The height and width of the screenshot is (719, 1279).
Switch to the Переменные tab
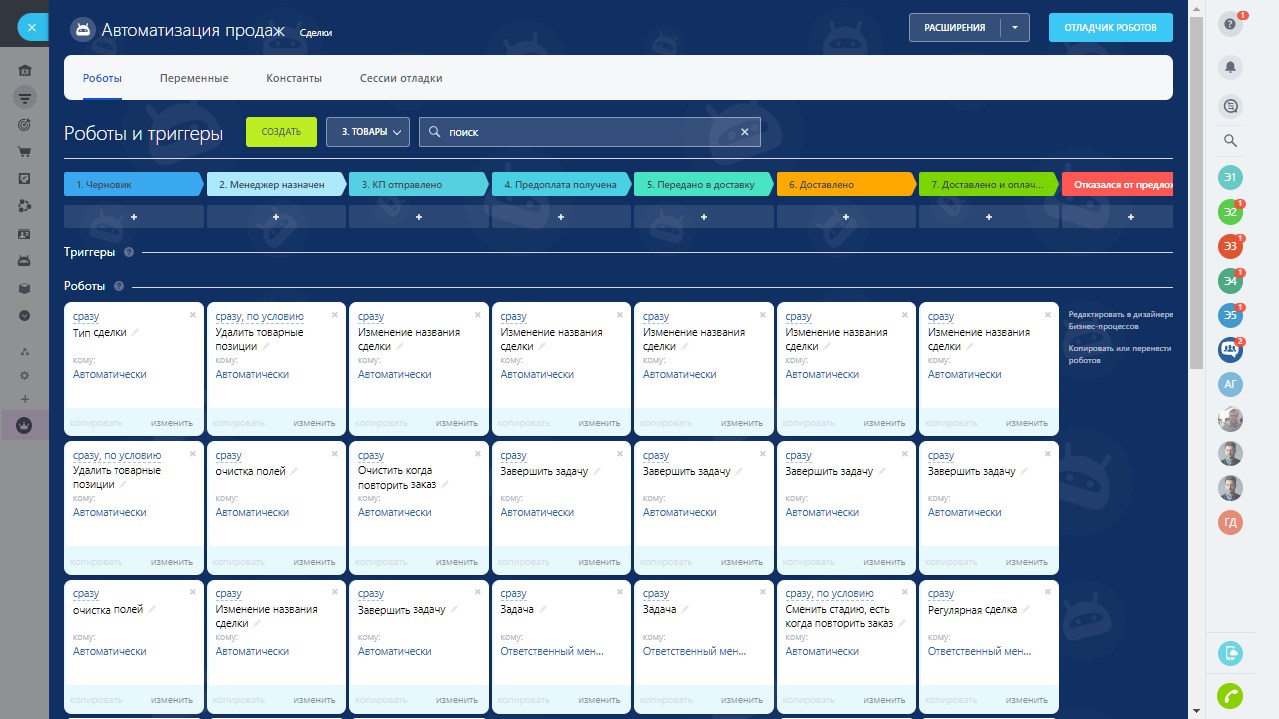(194, 78)
